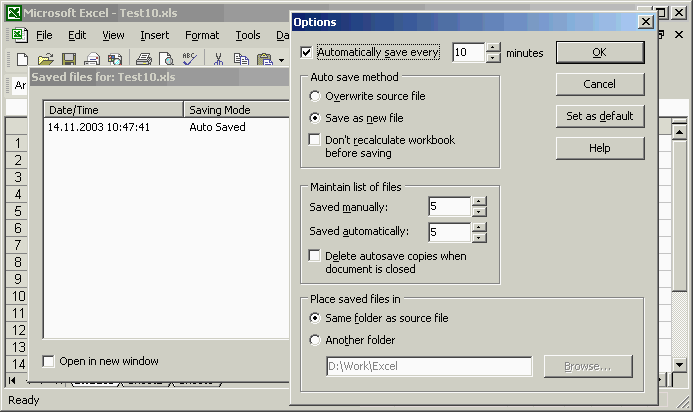Click the New workbook toolbar icon

tap(22, 58)
